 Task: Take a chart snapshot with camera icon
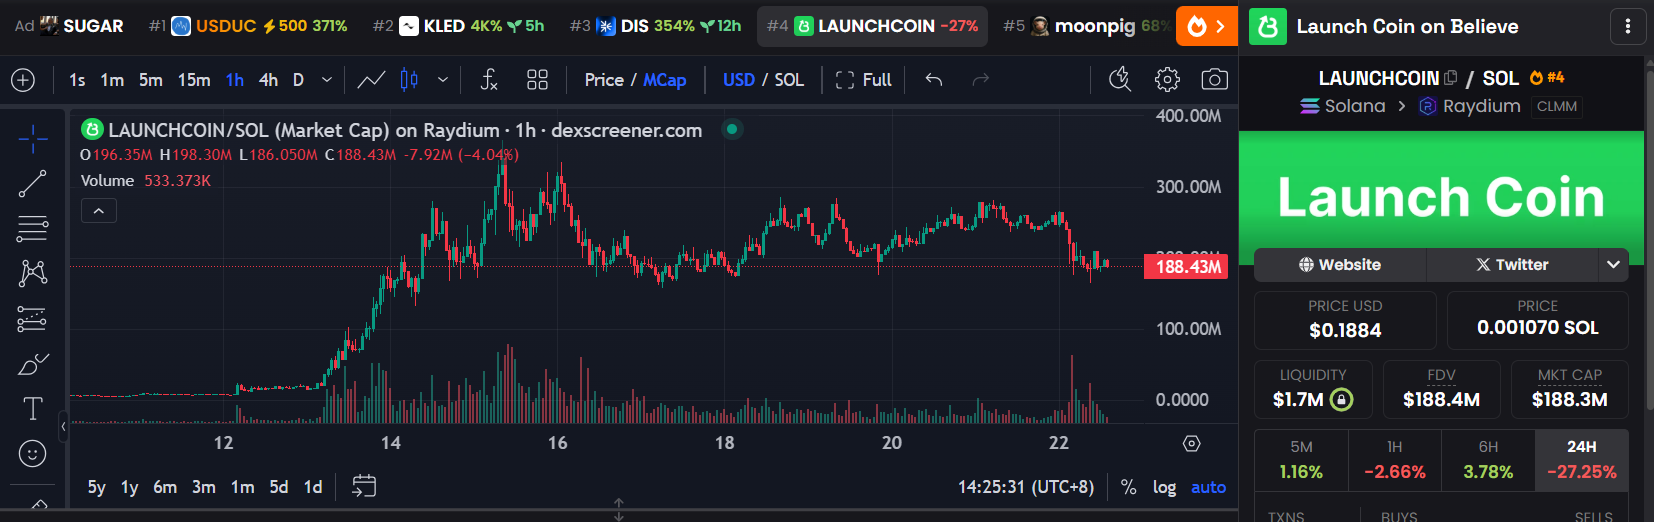point(1214,80)
